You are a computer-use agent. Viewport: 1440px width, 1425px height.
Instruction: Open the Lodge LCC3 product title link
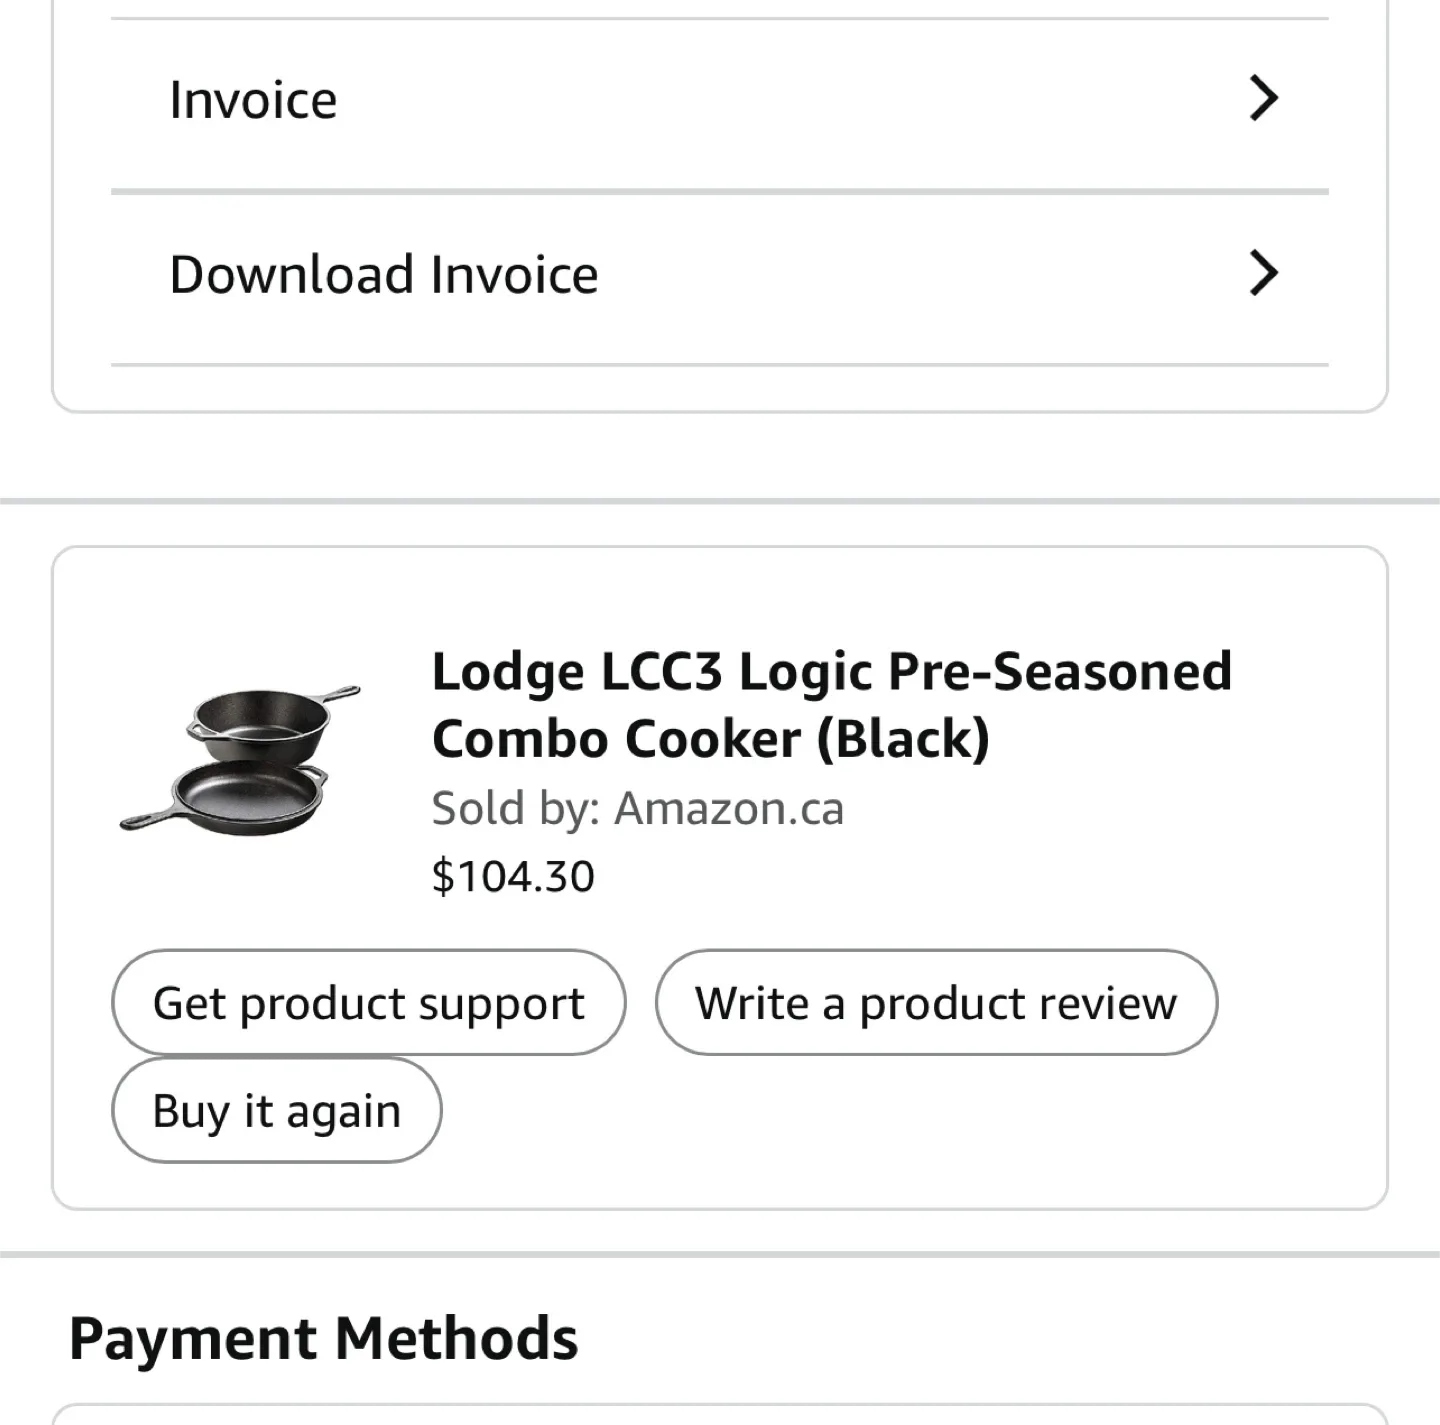point(830,703)
